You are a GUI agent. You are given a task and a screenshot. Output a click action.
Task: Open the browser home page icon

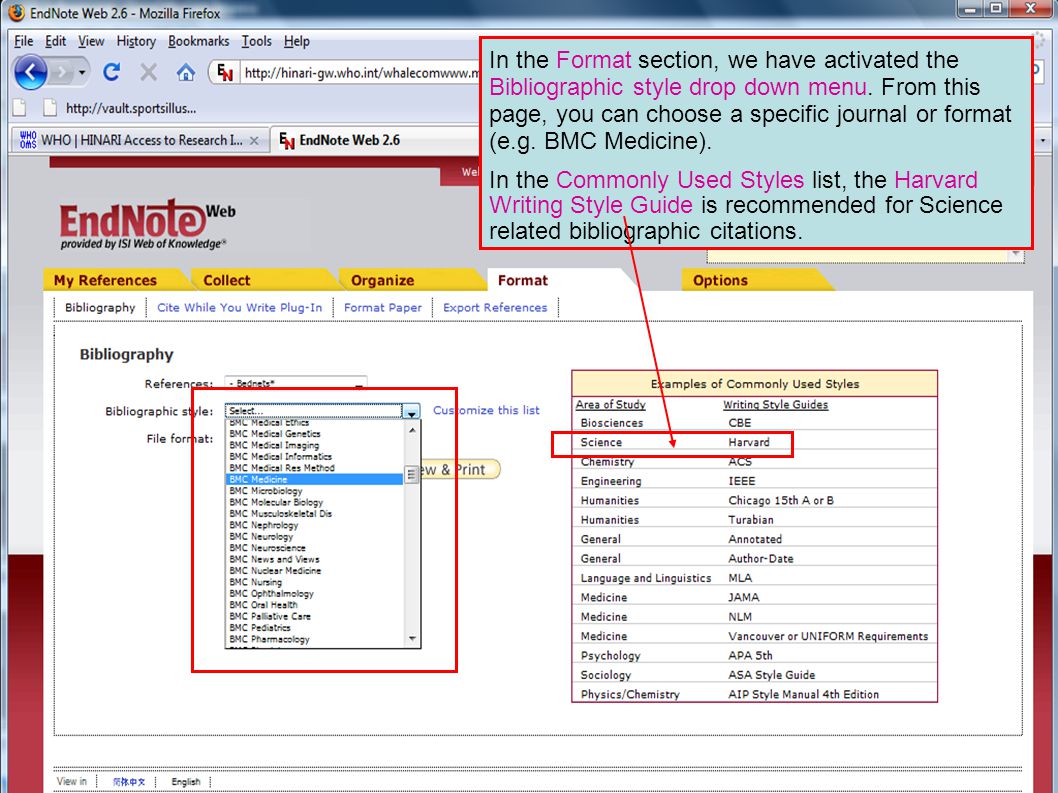coord(186,72)
